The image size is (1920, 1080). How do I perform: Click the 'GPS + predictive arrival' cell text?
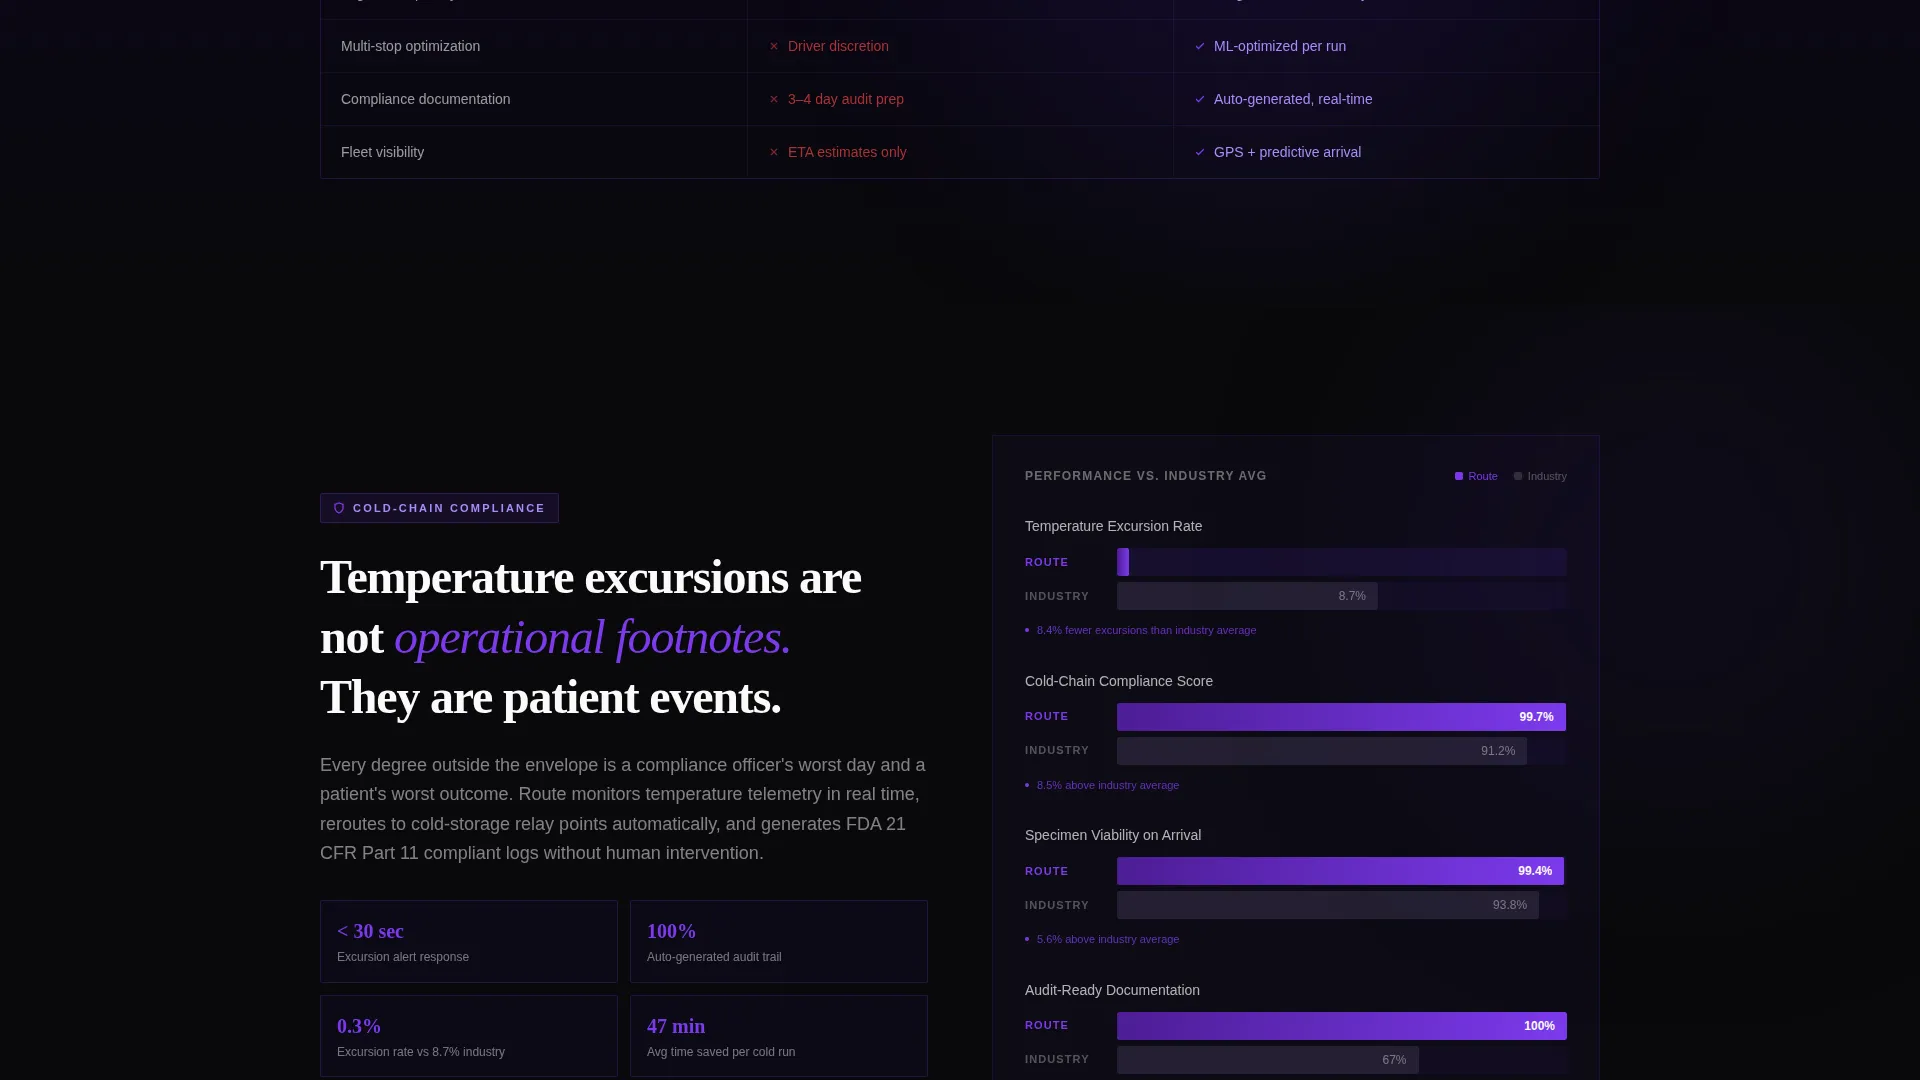point(1287,152)
